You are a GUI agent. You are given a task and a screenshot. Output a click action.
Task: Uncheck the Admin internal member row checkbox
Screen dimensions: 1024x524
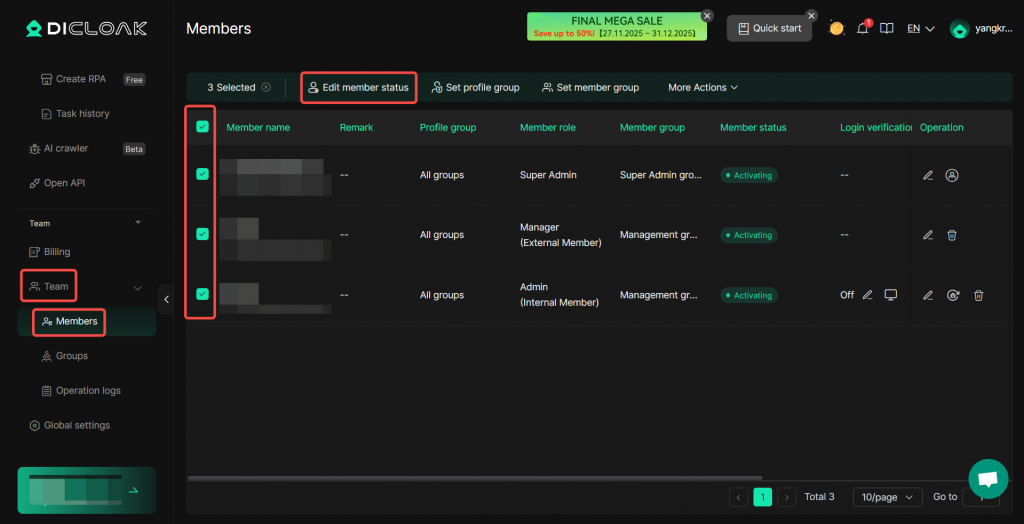tap(203, 294)
